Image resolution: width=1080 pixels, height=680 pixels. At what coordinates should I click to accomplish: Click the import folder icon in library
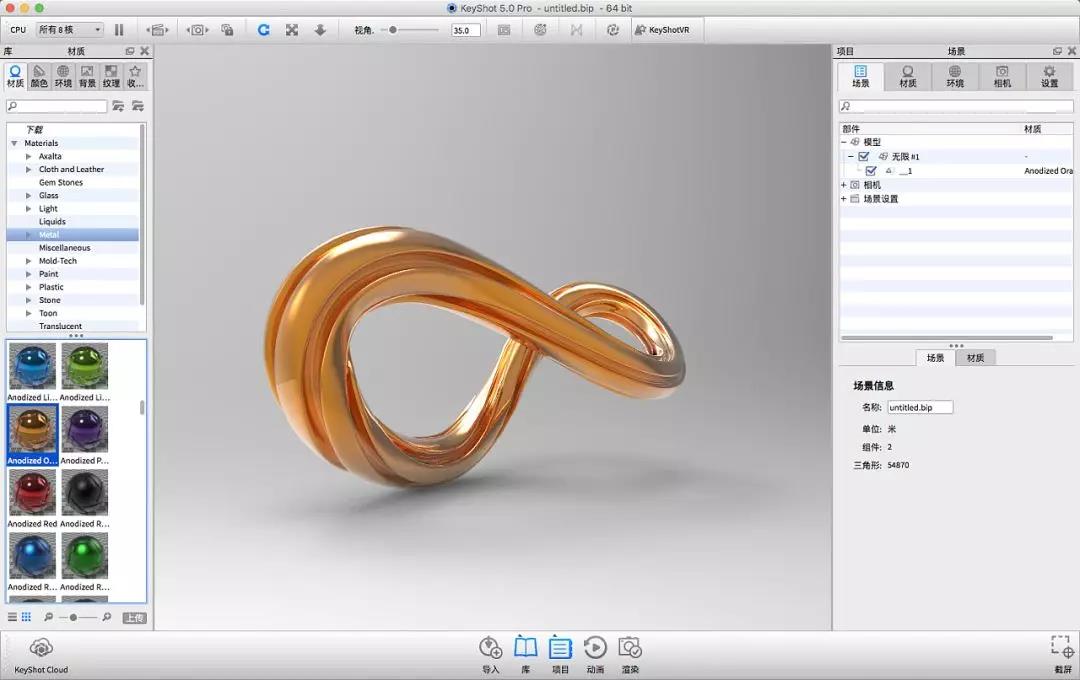pyautogui.click(x=138, y=106)
